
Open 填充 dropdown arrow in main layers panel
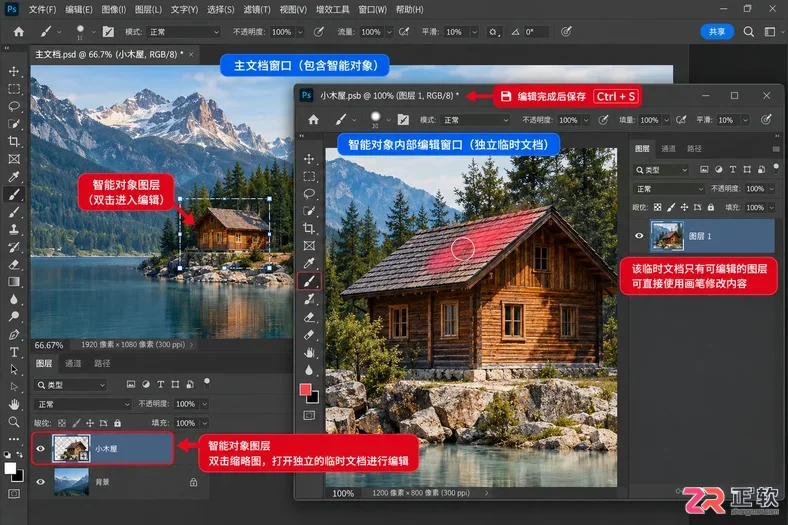click(205, 423)
